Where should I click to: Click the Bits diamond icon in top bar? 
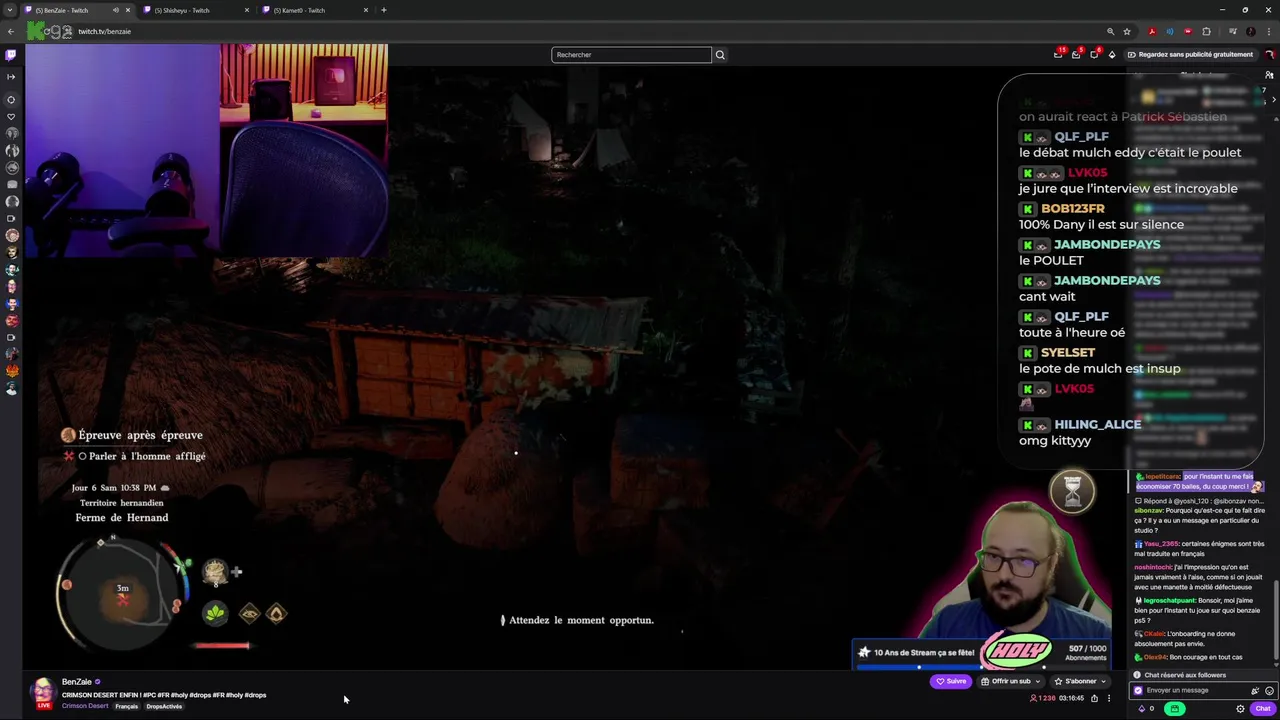tap(1112, 54)
